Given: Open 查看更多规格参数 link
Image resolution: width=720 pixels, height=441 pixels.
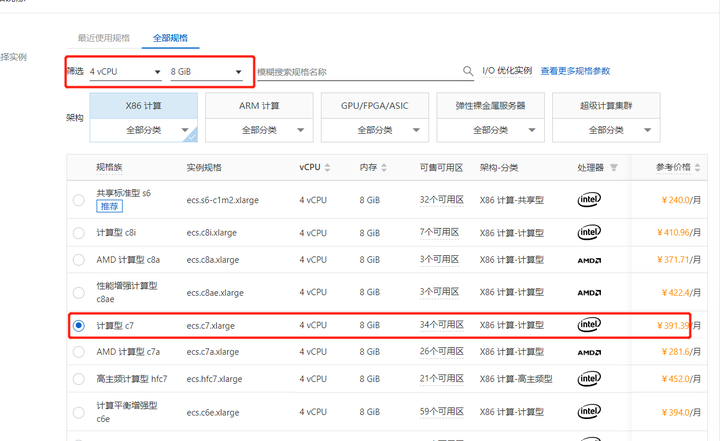Looking at the screenshot, I should tap(575, 71).
